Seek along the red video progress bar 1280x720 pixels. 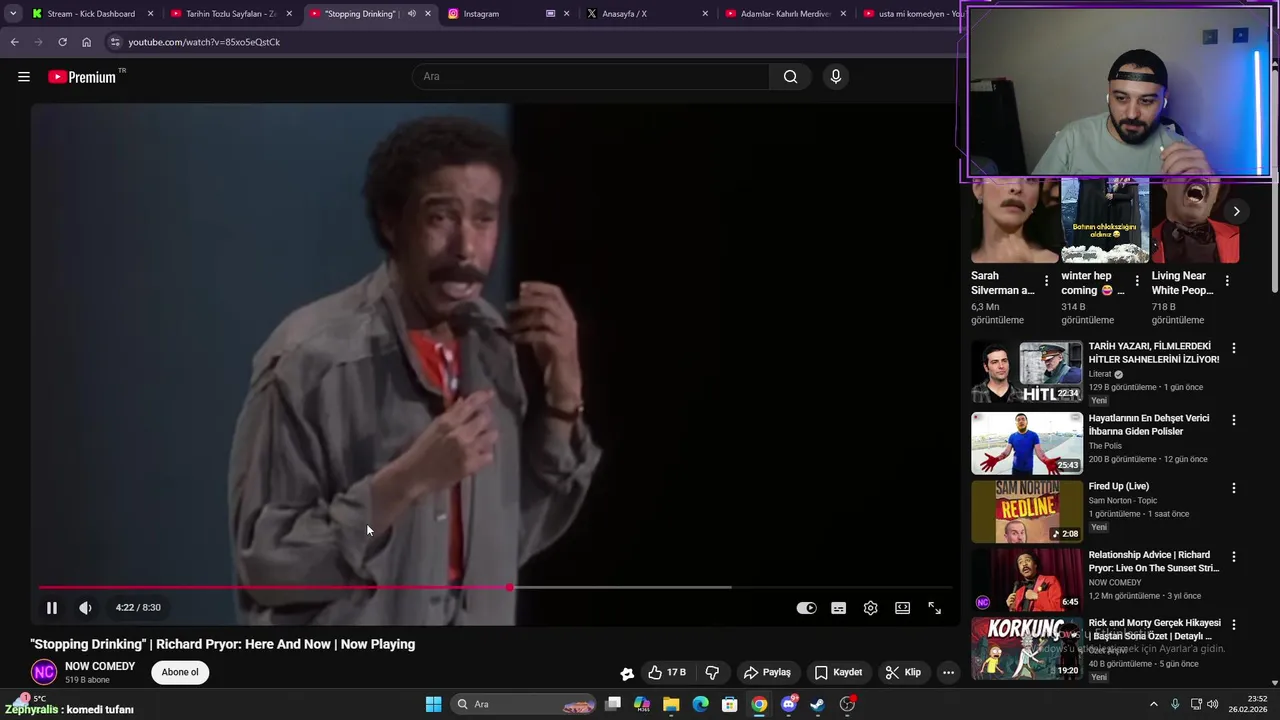pos(495,587)
